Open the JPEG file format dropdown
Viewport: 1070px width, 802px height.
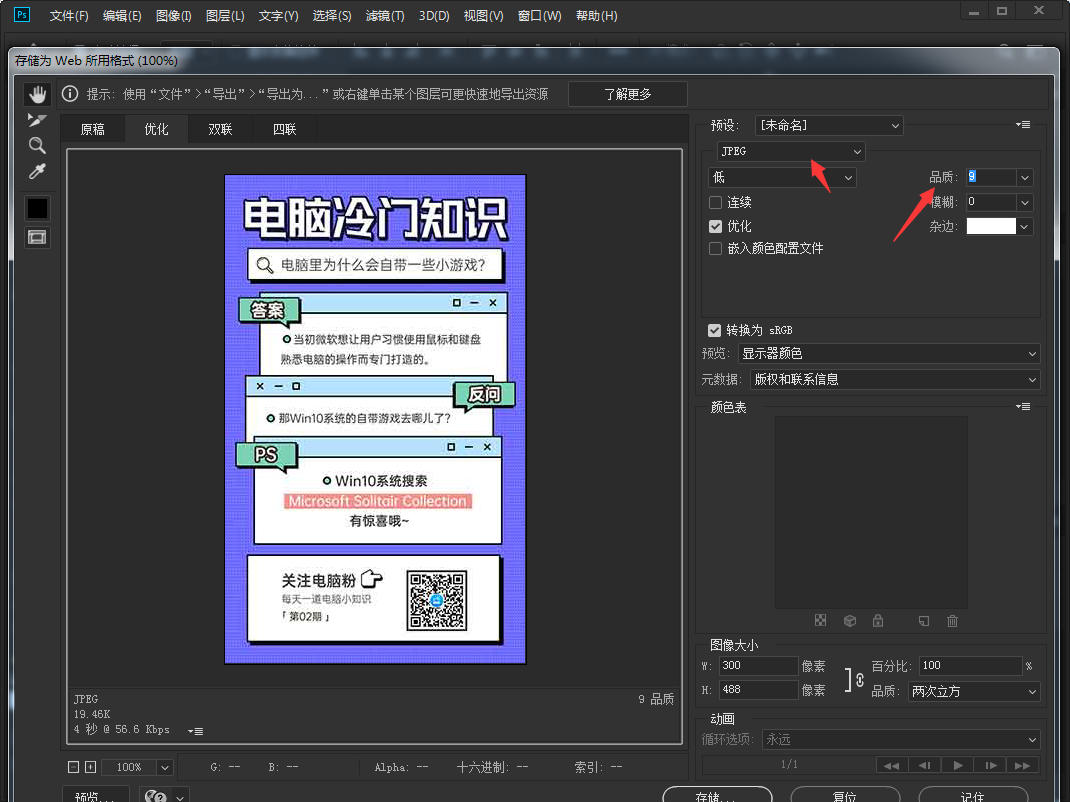click(x=791, y=151)
